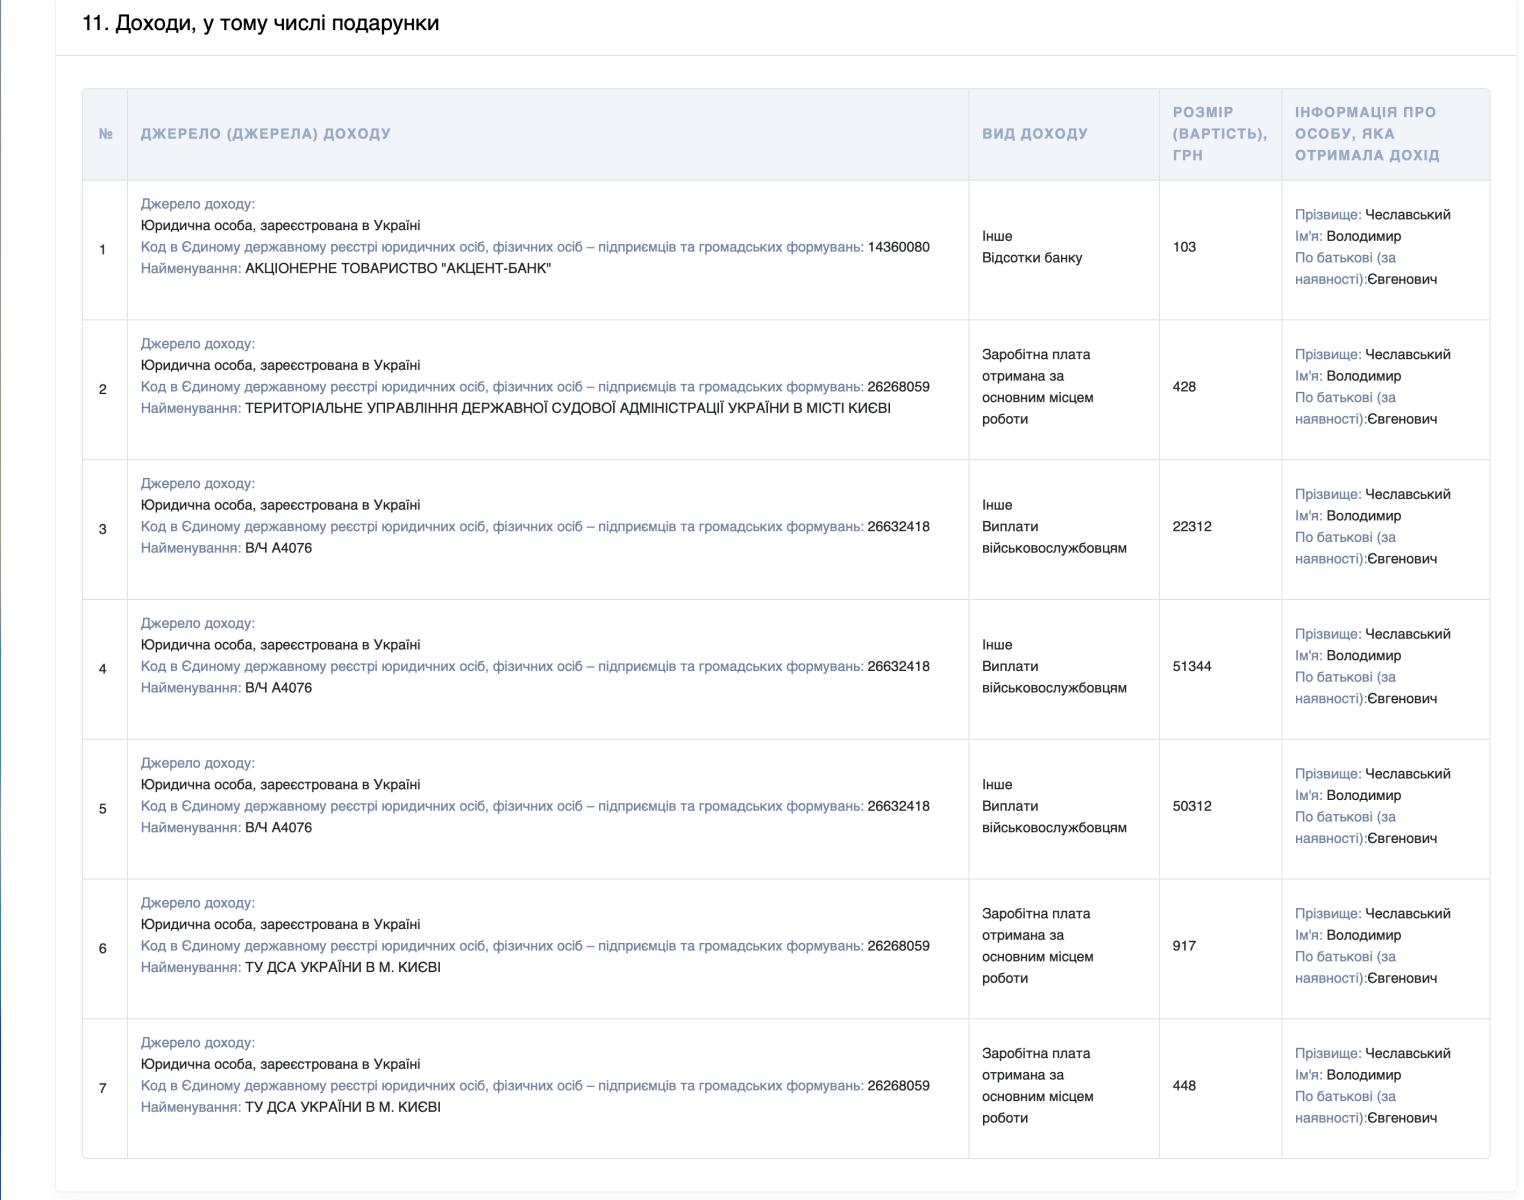Select the Kyiv court administration territorial office name

[568, 408]
